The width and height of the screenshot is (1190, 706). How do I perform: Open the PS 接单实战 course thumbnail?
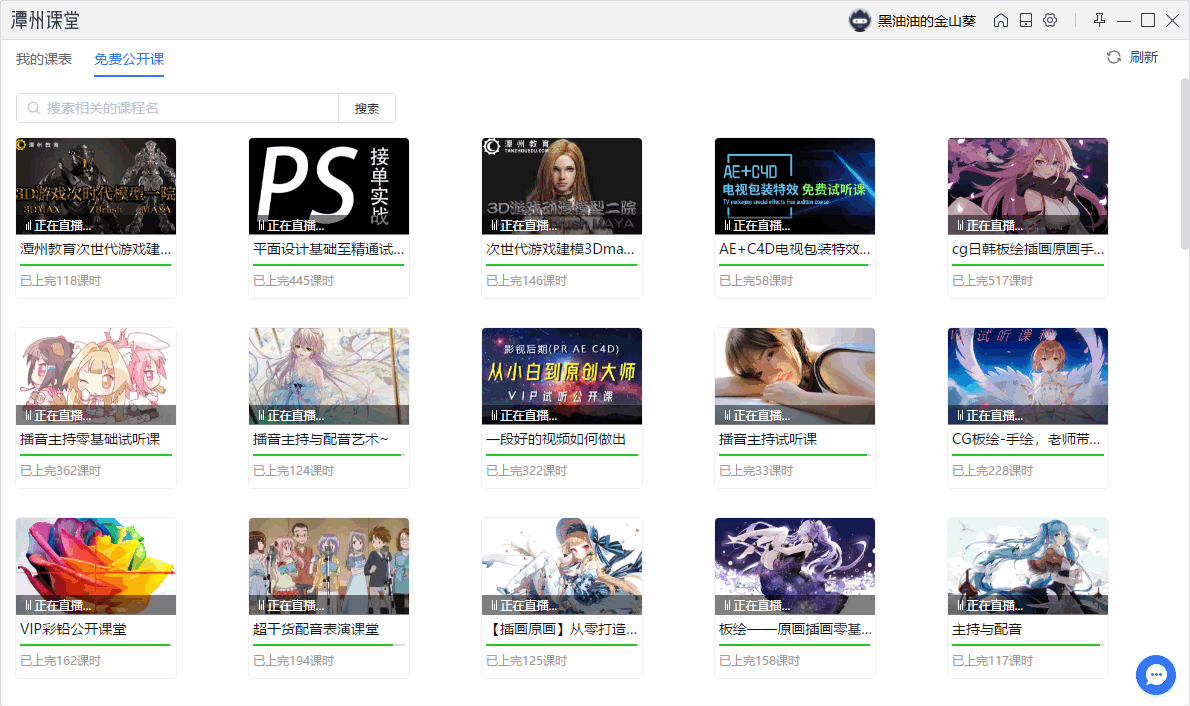pyautogui.click(x=329, y=186)
